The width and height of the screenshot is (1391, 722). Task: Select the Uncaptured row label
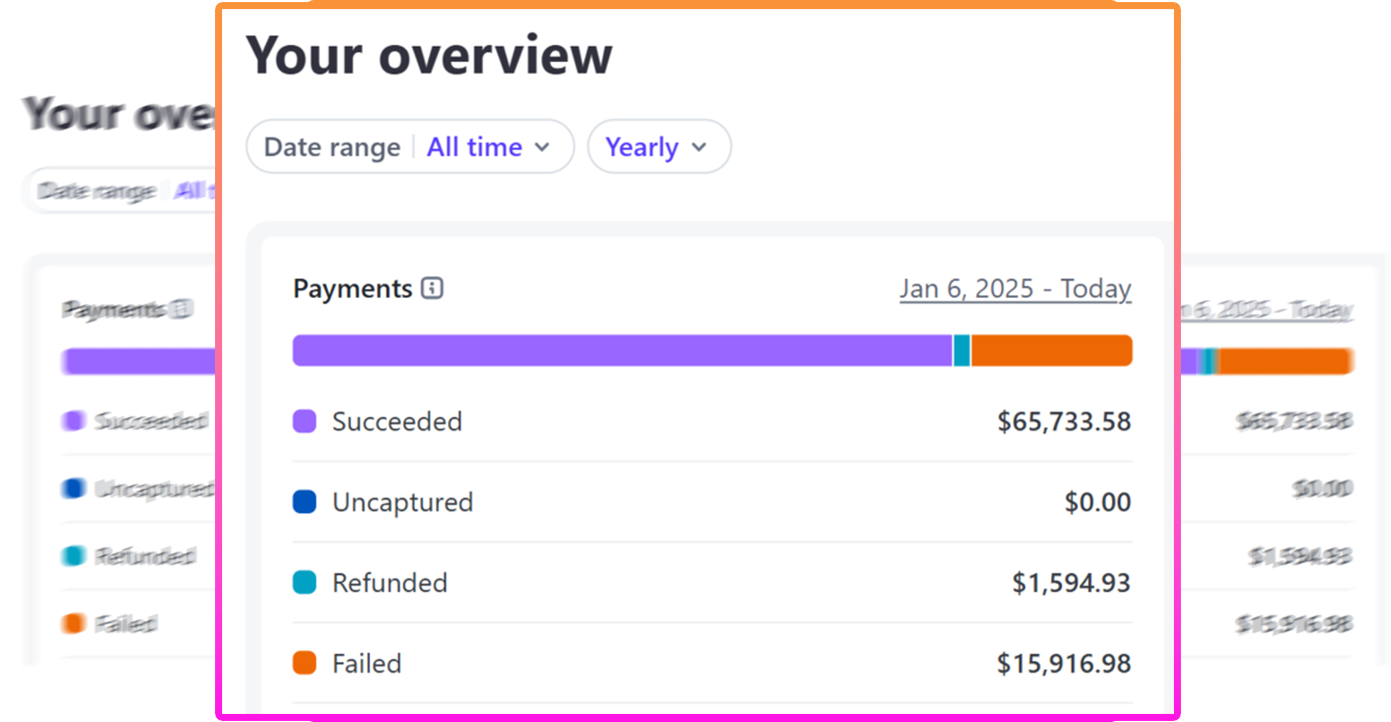click(x=403, y=502)
